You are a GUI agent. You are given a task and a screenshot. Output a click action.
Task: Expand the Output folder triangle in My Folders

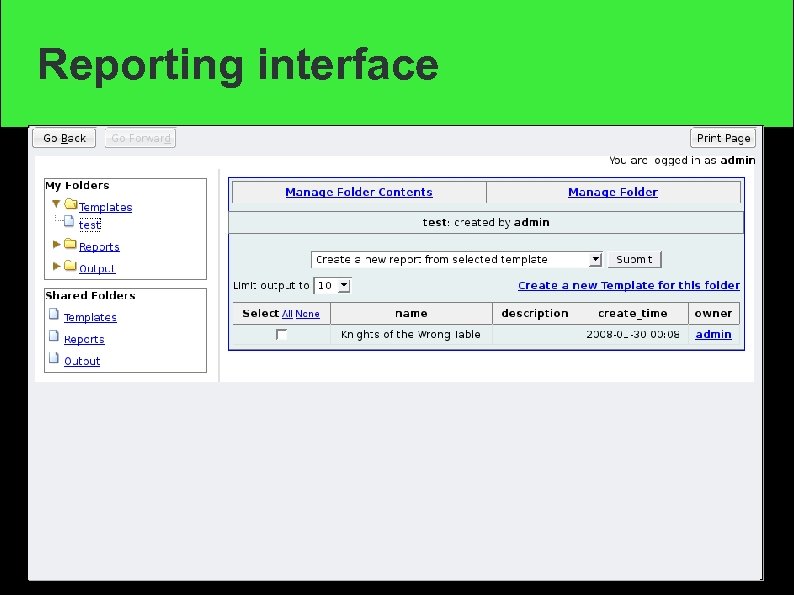pos(57,266)
